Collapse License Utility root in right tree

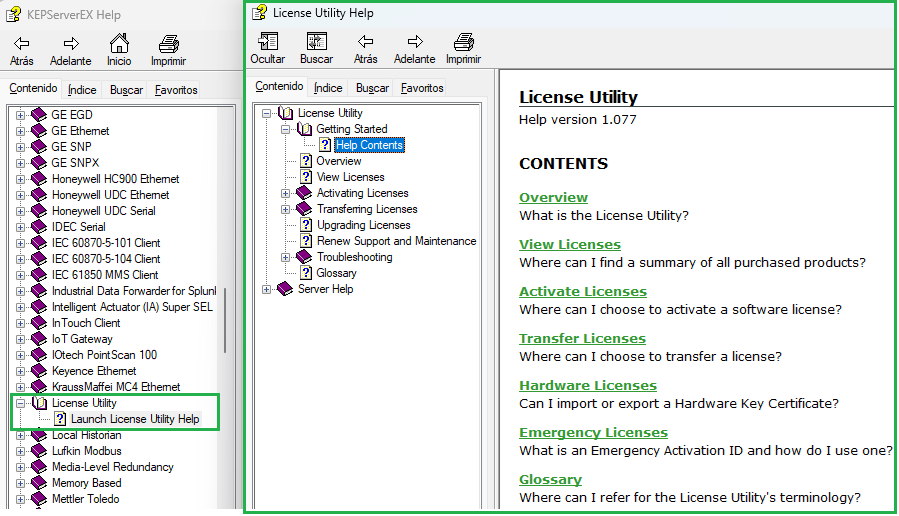[x=267, y=114]
